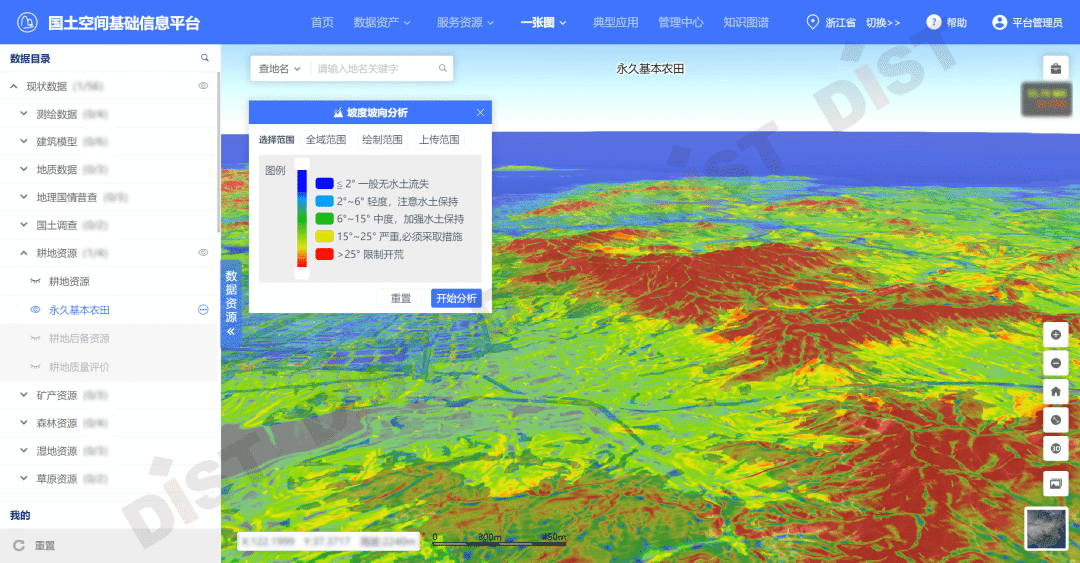Click 切换>> to switch region

click(883, 22)
